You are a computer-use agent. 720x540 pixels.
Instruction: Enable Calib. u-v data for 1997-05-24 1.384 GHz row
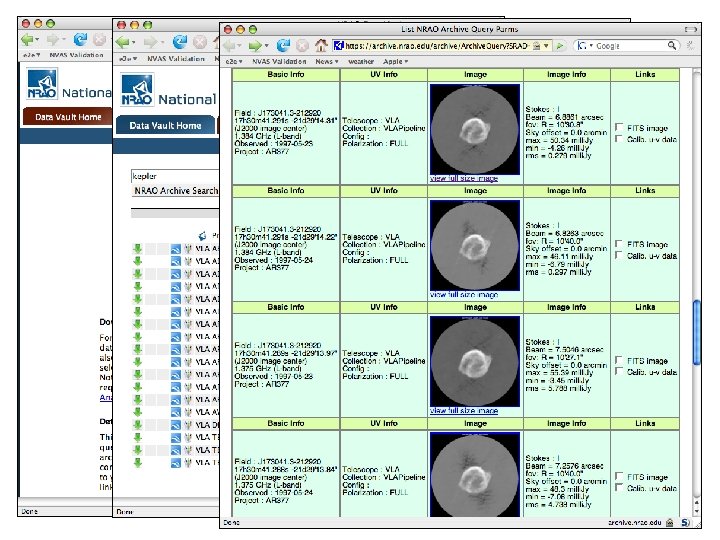click(x=619, y=255)
